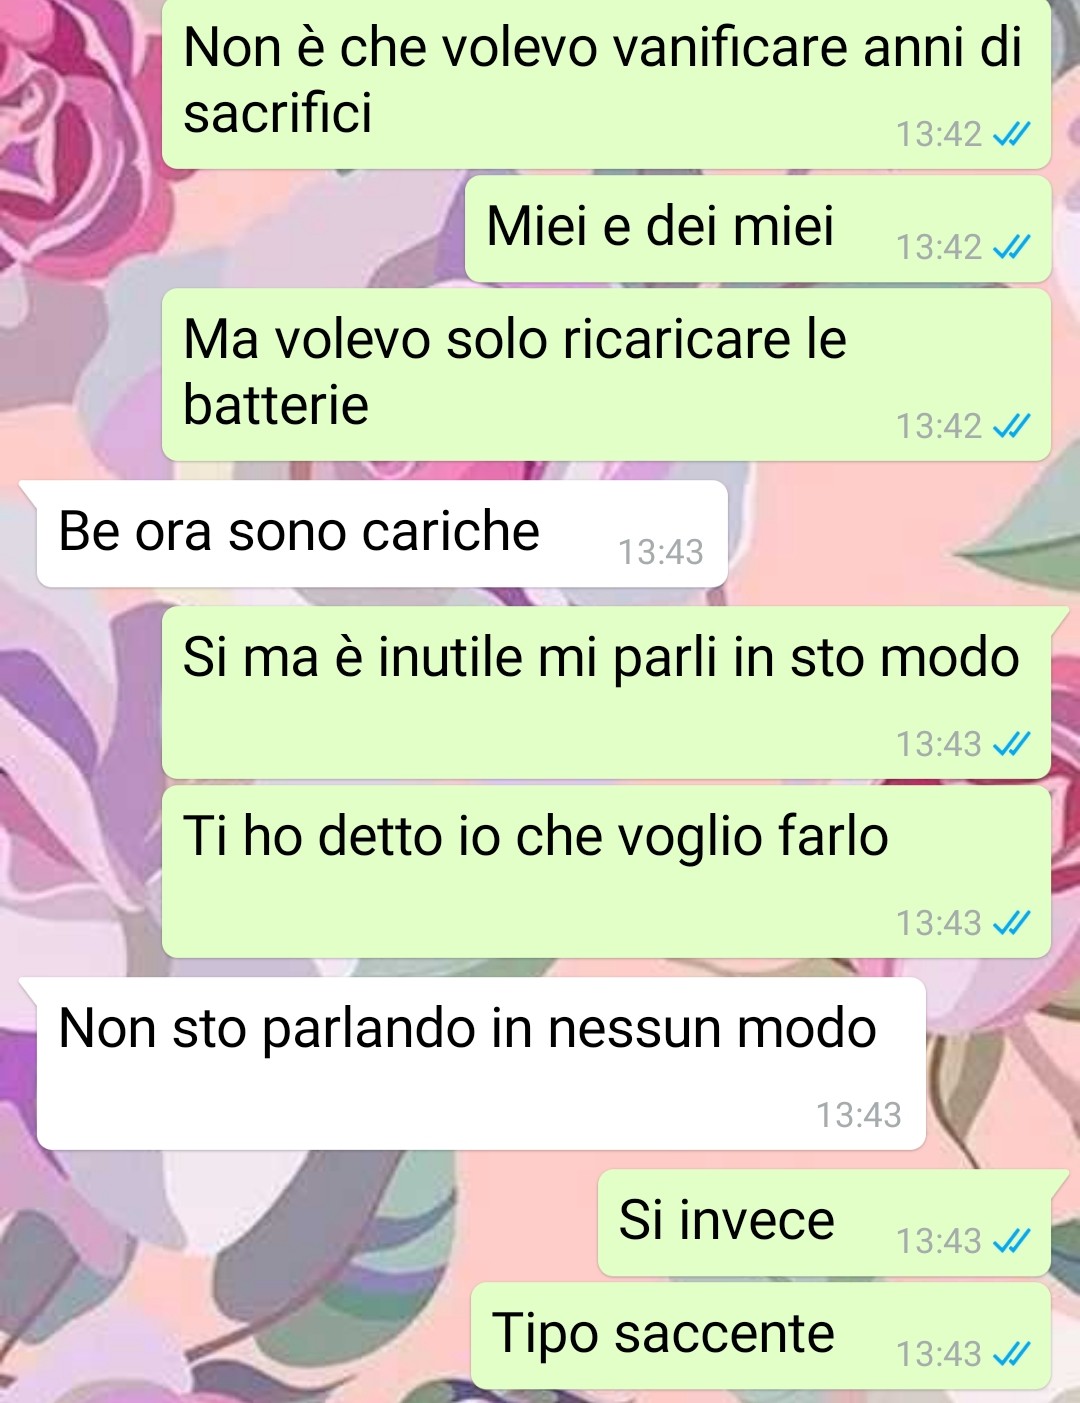This screenshot has width=1080, height=1403.
Task: Tap the 'Si ma è inutile mi parli' message
Action: pos(606,692)
